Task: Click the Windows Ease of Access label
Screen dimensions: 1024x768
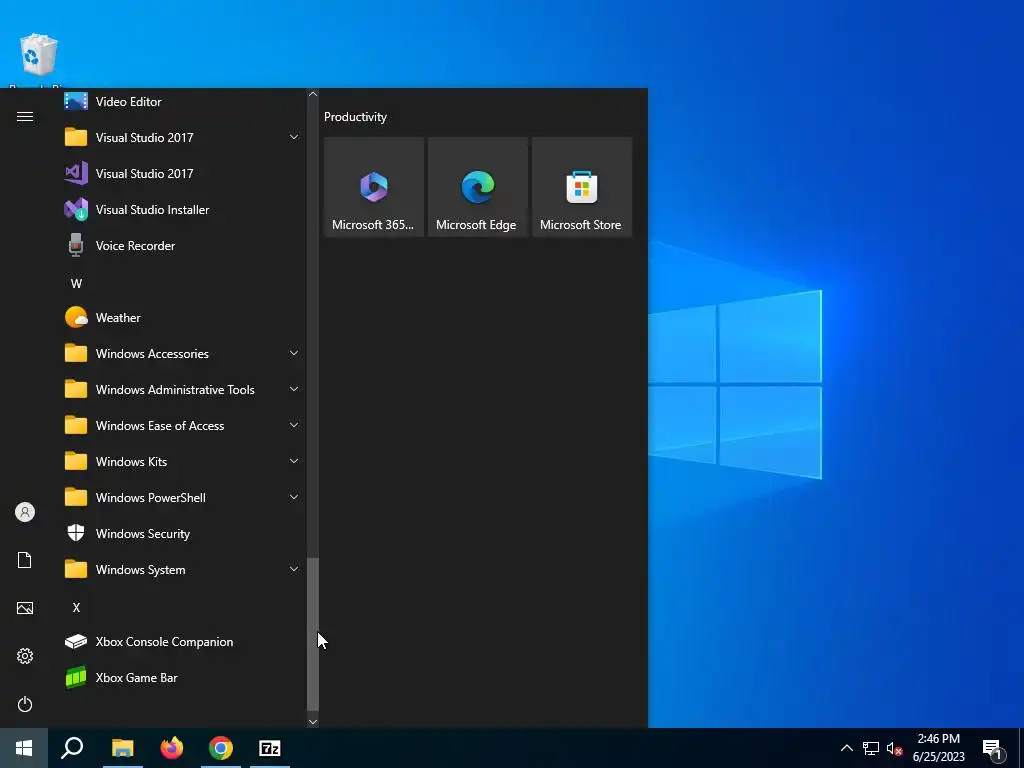Action: point(160,426)
